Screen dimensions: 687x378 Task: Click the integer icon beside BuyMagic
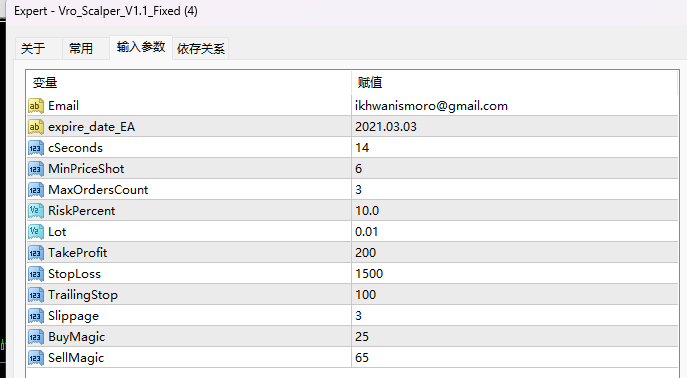tap(35, 337)
